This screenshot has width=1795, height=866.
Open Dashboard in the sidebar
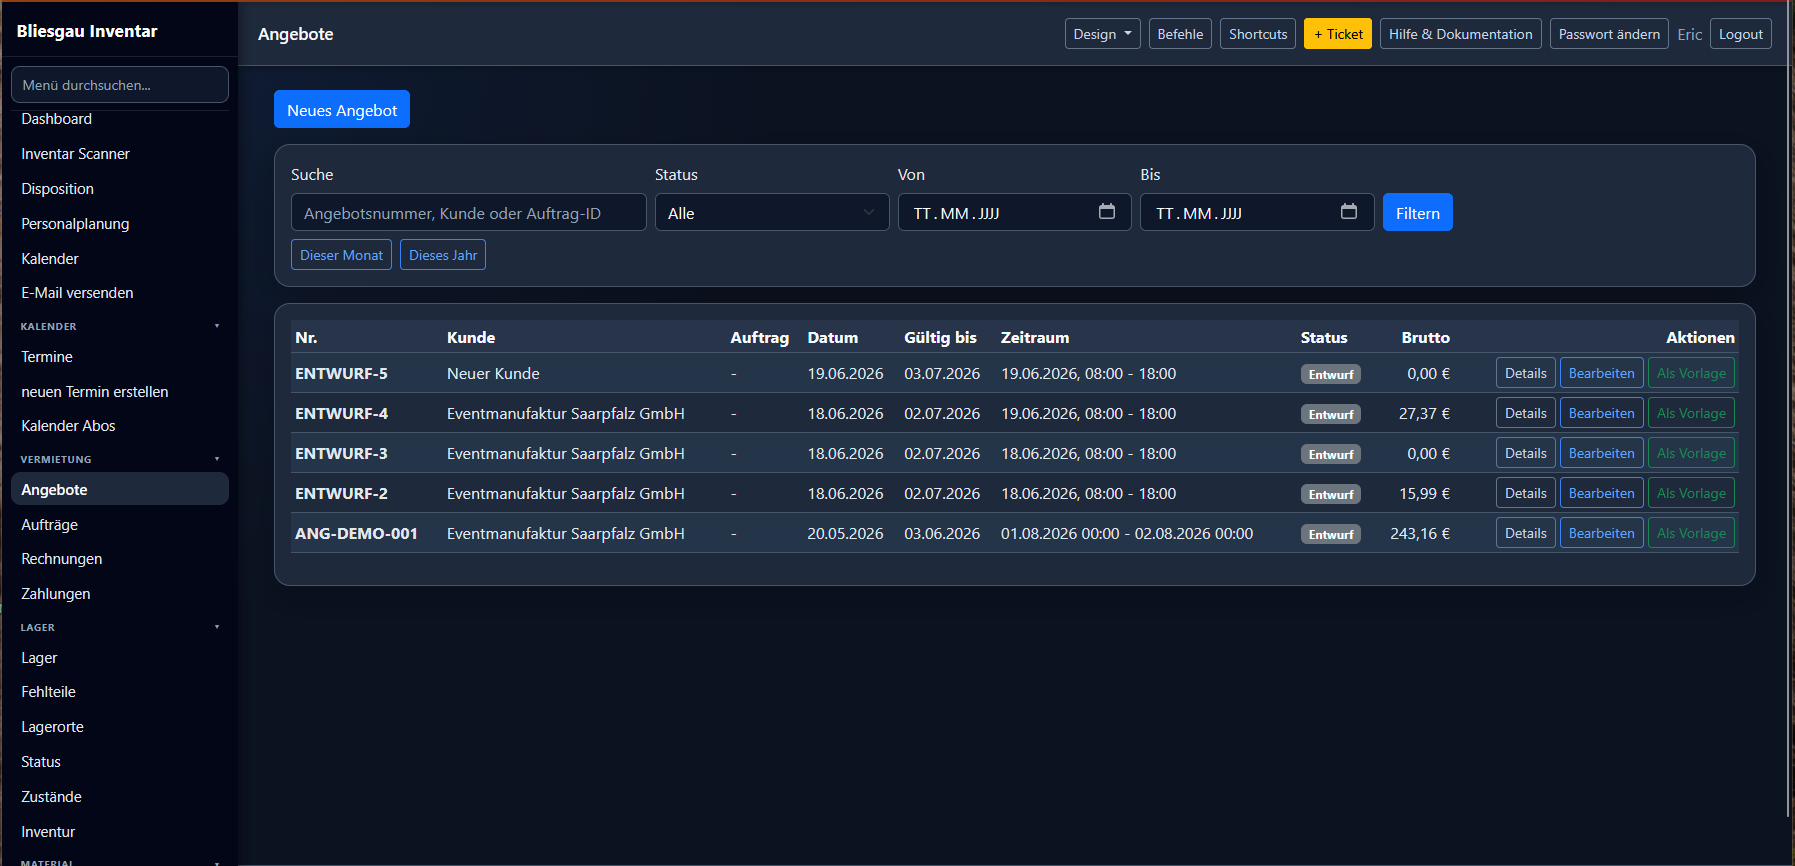(120, 119)
